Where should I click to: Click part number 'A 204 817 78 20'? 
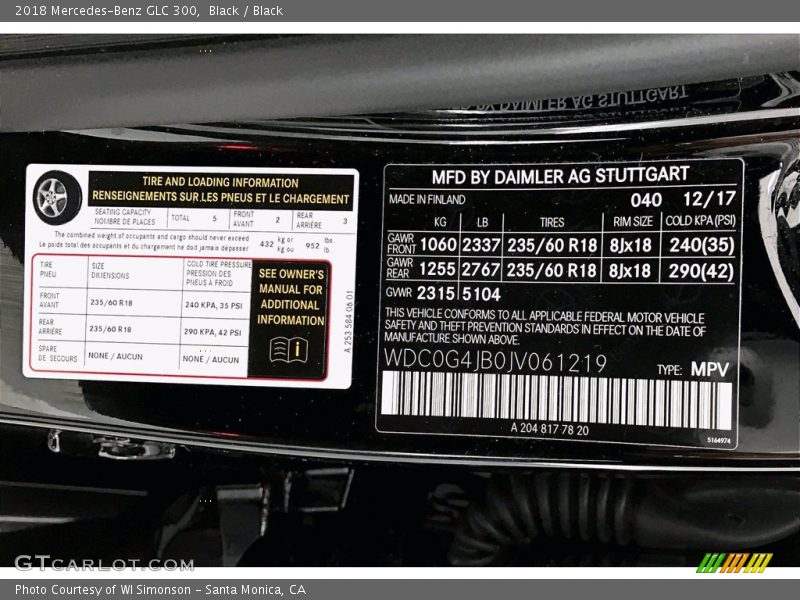point(549,429)
